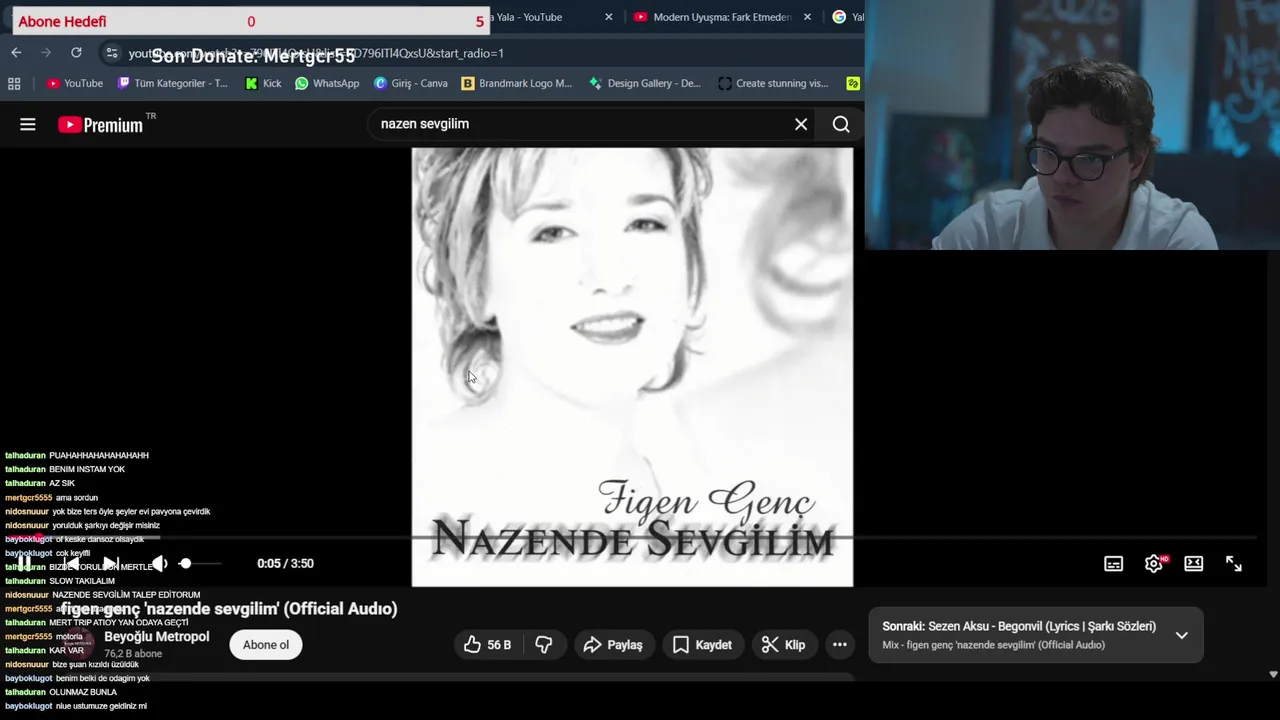This screenshot has height=720, width=1280.
Task: Open the green bookmark at the bar's end
Action: coord(853,83)
